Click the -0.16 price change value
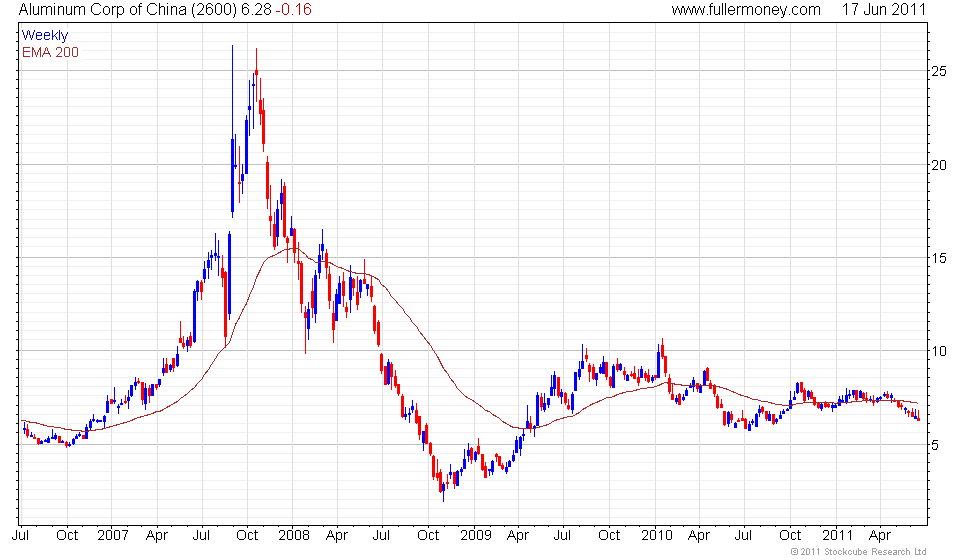The image size is (980, 560). coord(294,10)
